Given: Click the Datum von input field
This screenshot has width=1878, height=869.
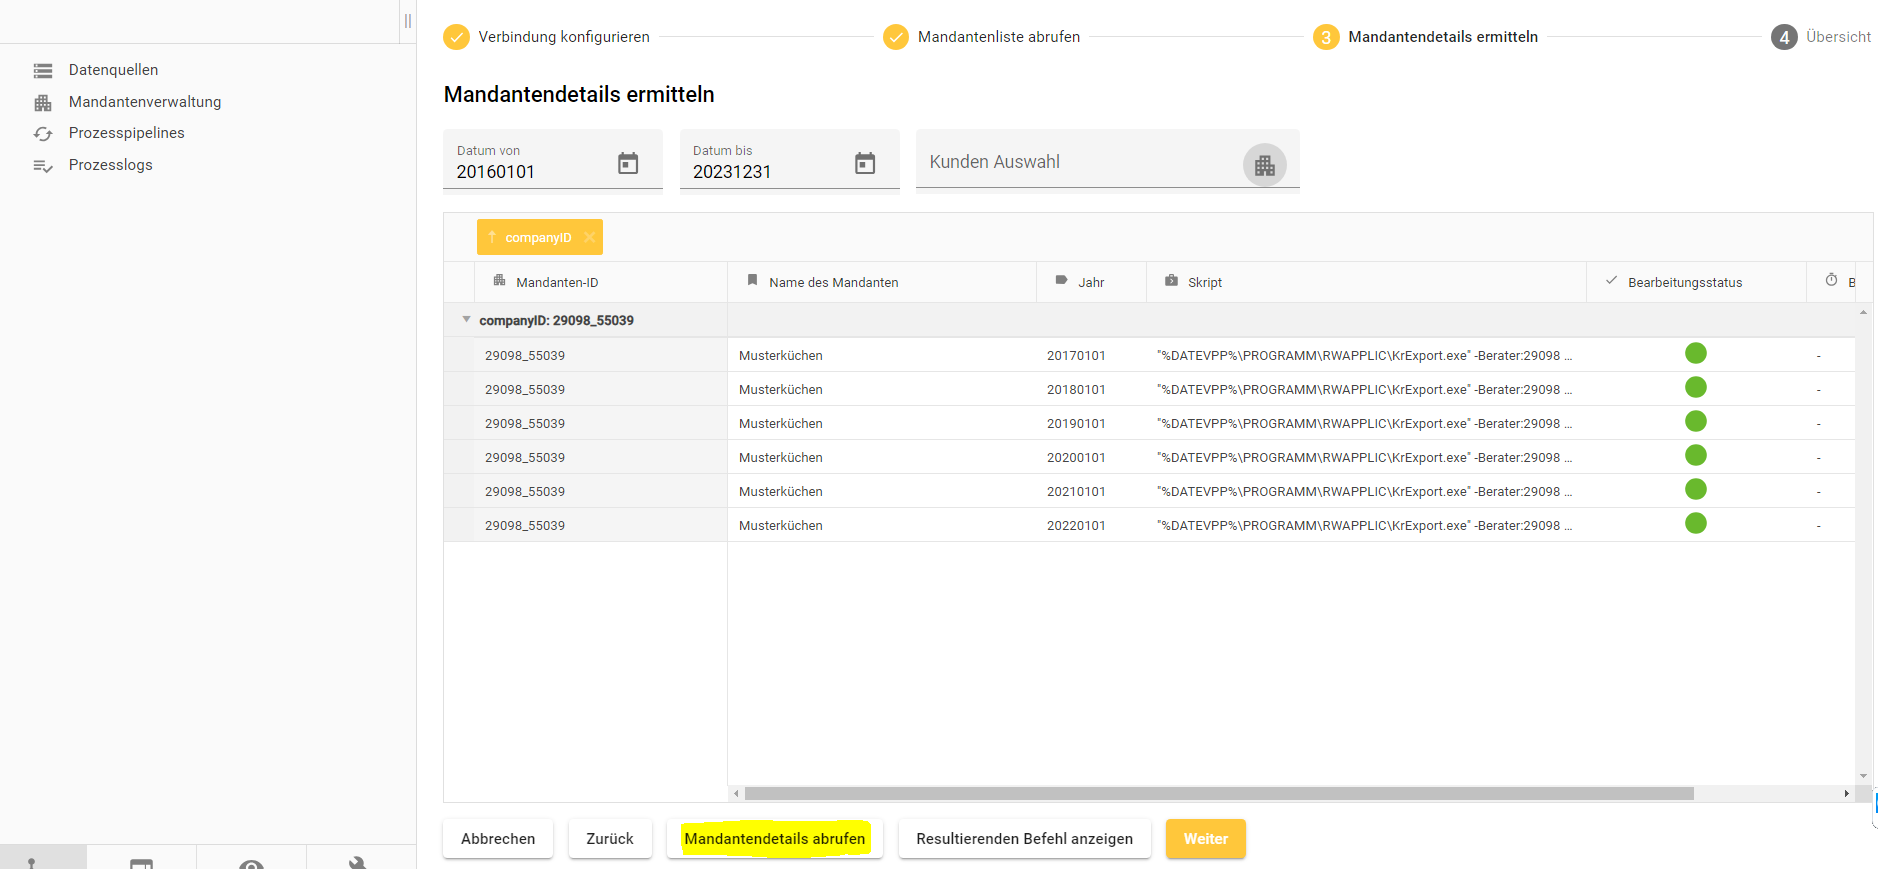Looking at the screenshot, I should (x=530, y=172).
